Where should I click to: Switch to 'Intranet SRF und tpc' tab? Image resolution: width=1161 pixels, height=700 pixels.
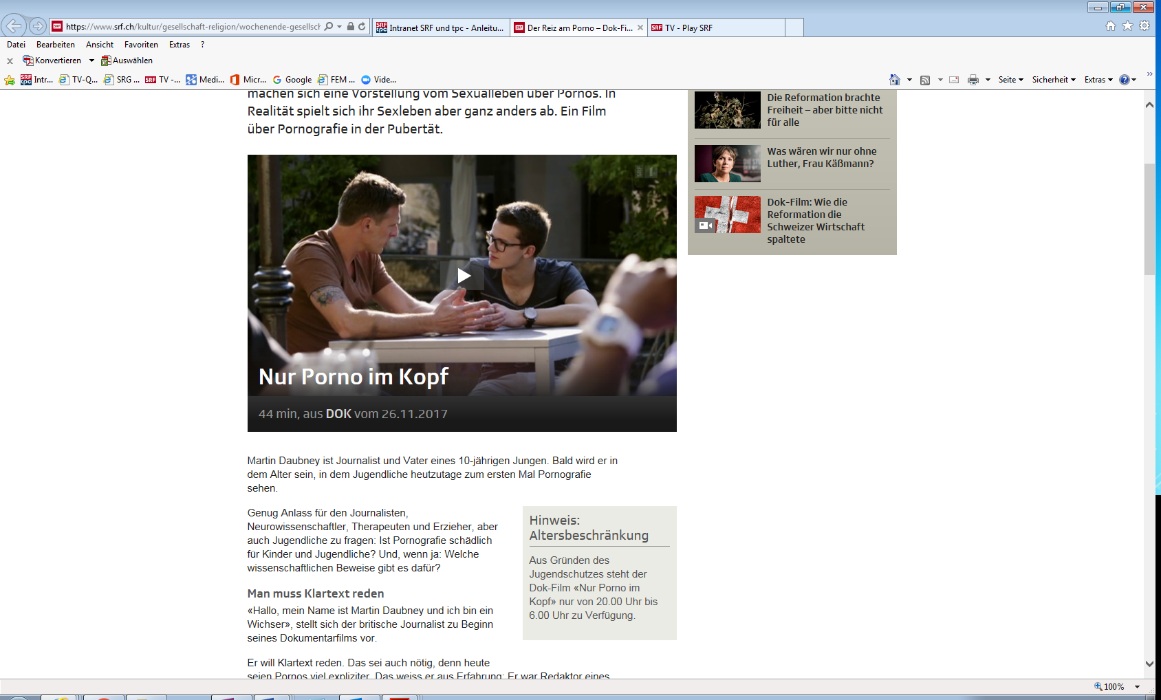440,28
